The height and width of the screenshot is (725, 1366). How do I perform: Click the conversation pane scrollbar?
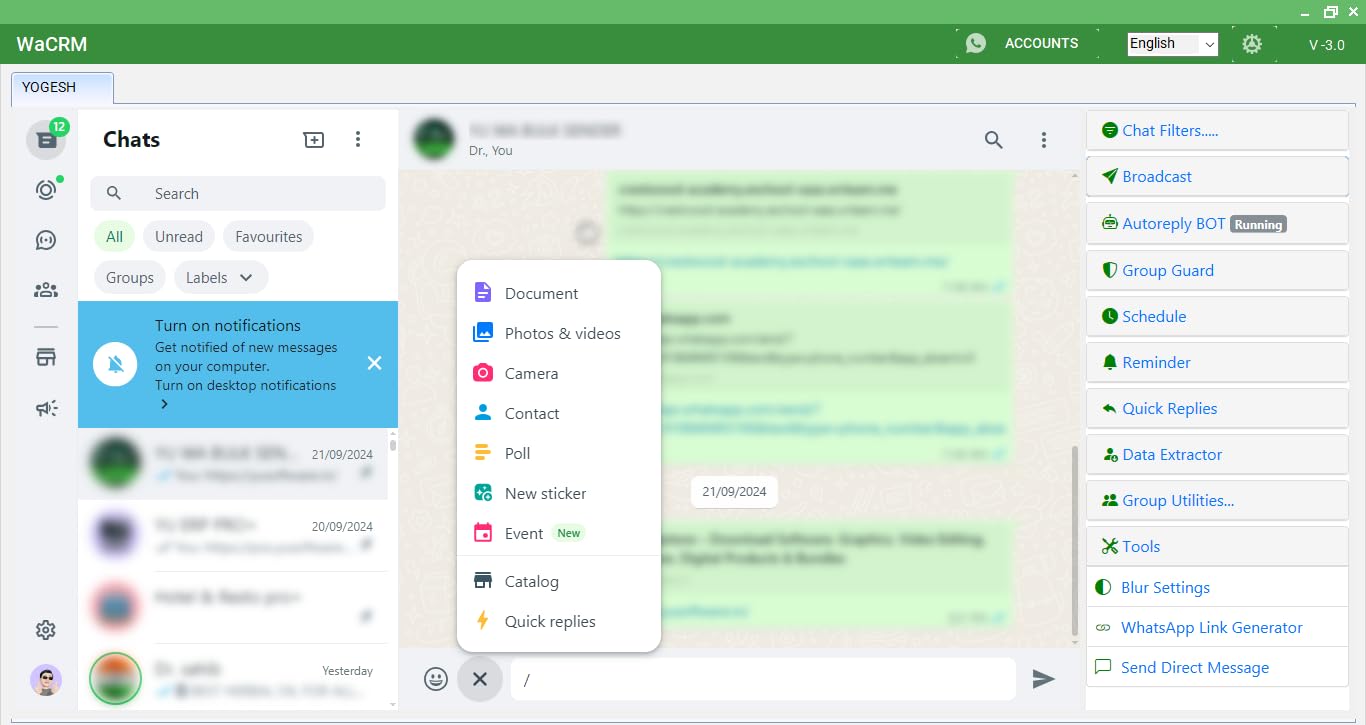coord(1075,540)
